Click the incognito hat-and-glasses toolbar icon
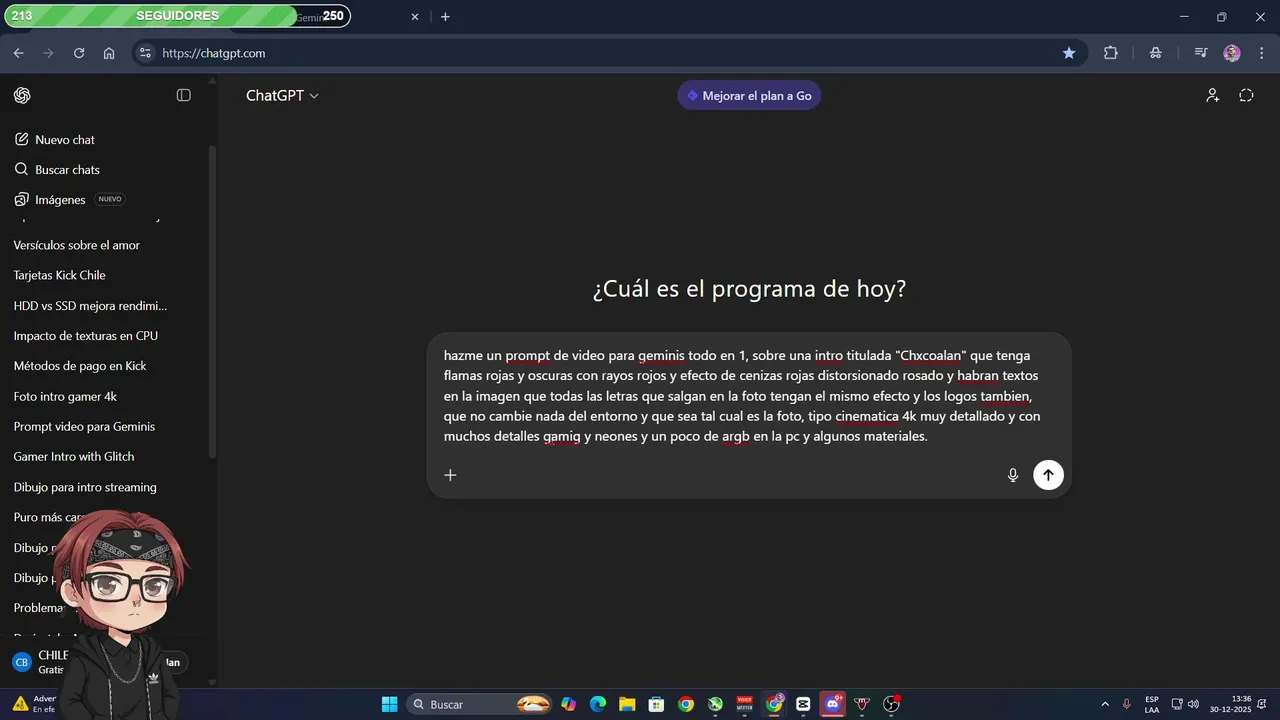 click(x=1156, y=53)
